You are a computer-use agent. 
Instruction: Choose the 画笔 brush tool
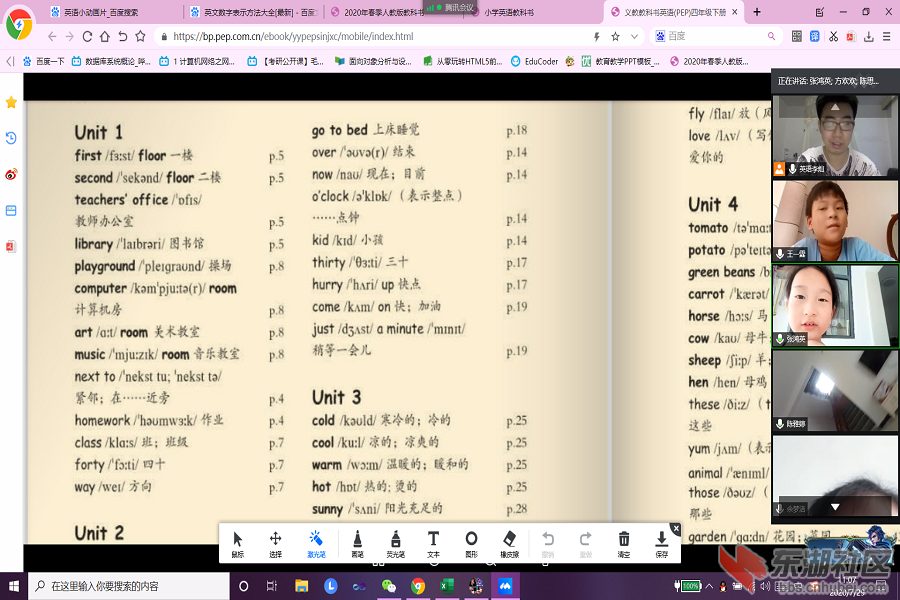coord(358,544)
